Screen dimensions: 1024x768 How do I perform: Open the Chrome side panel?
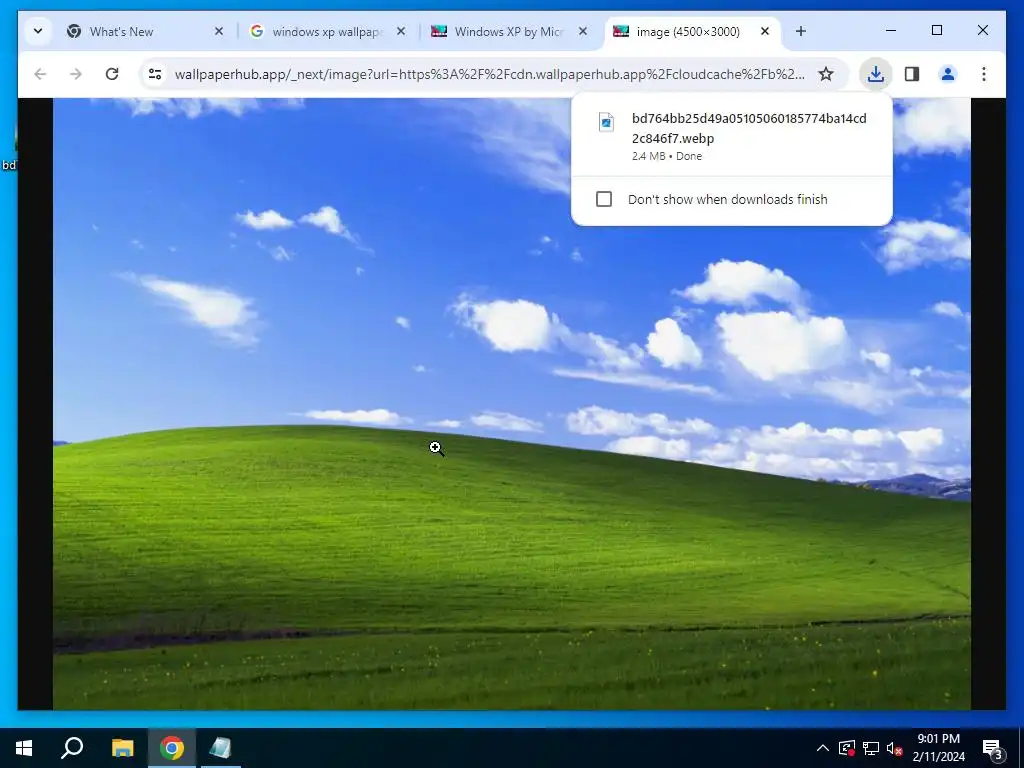click(912, 74)
